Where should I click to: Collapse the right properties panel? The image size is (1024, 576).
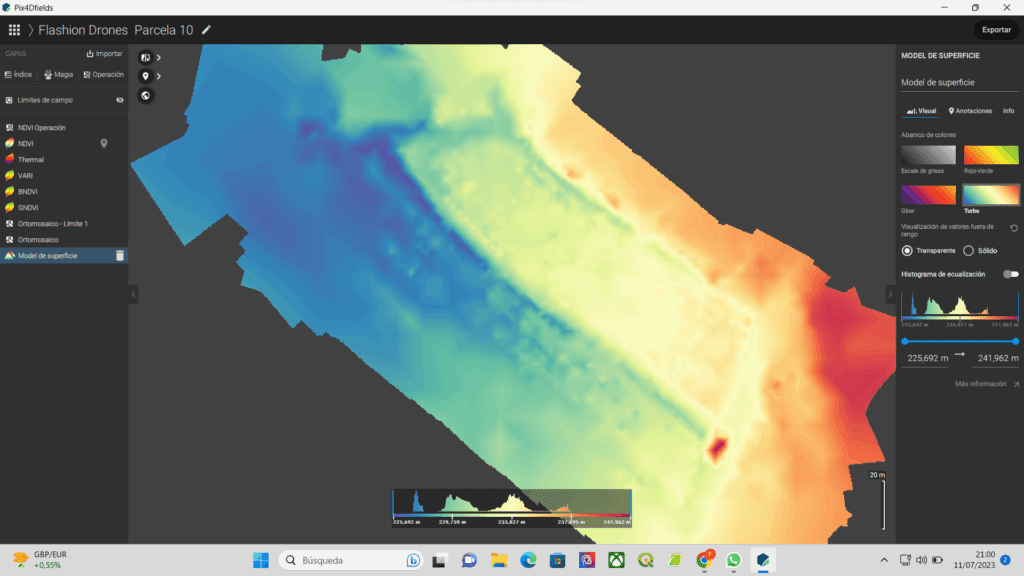tap(890, 294)
